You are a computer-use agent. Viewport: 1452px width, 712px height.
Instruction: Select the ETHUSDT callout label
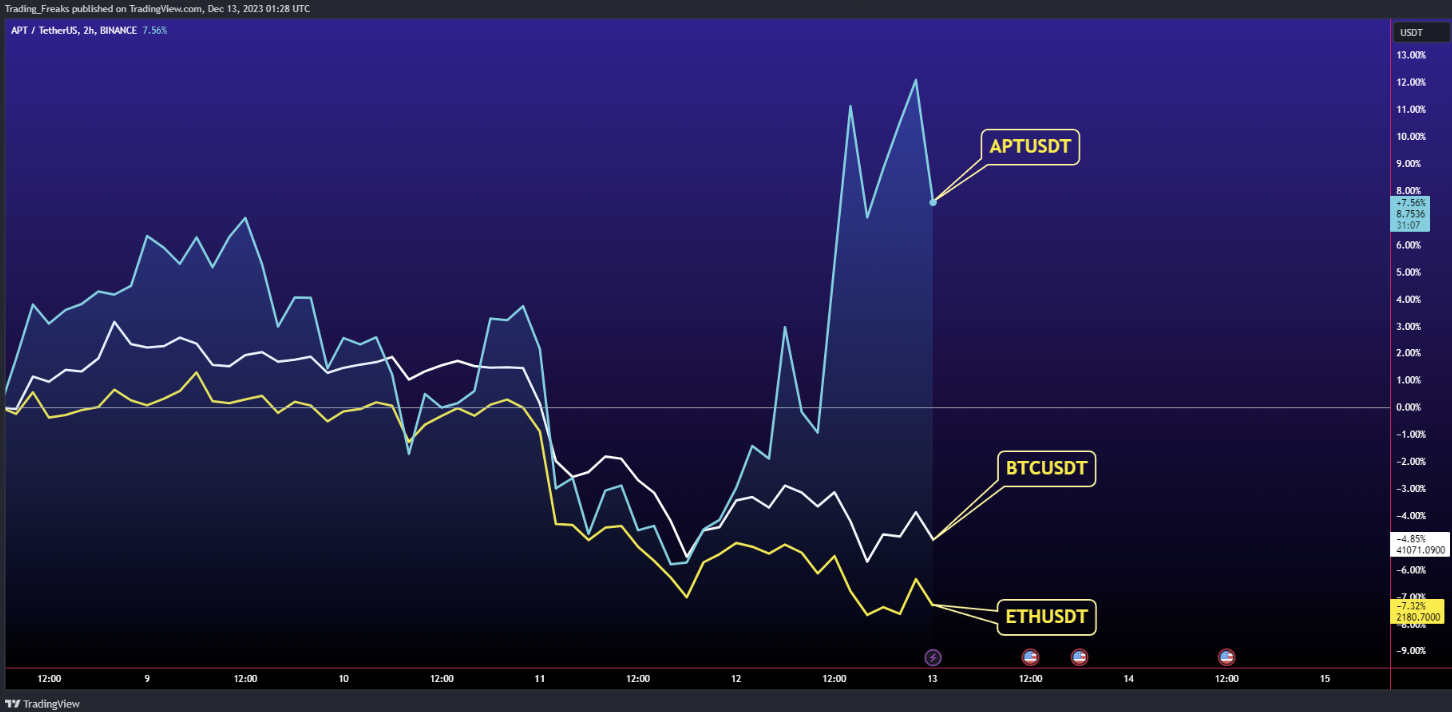click(x=1046, y=617)
